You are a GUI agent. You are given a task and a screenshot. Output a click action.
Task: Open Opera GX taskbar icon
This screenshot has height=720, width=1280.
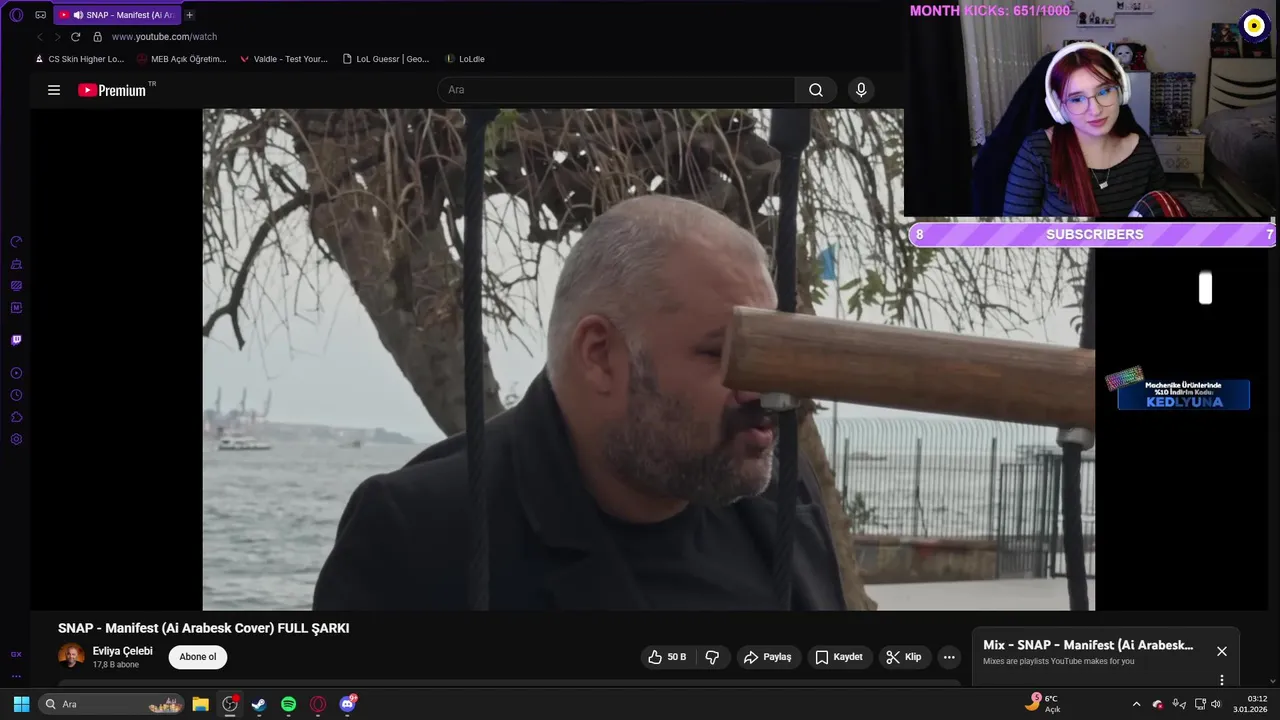coord(318,704)
